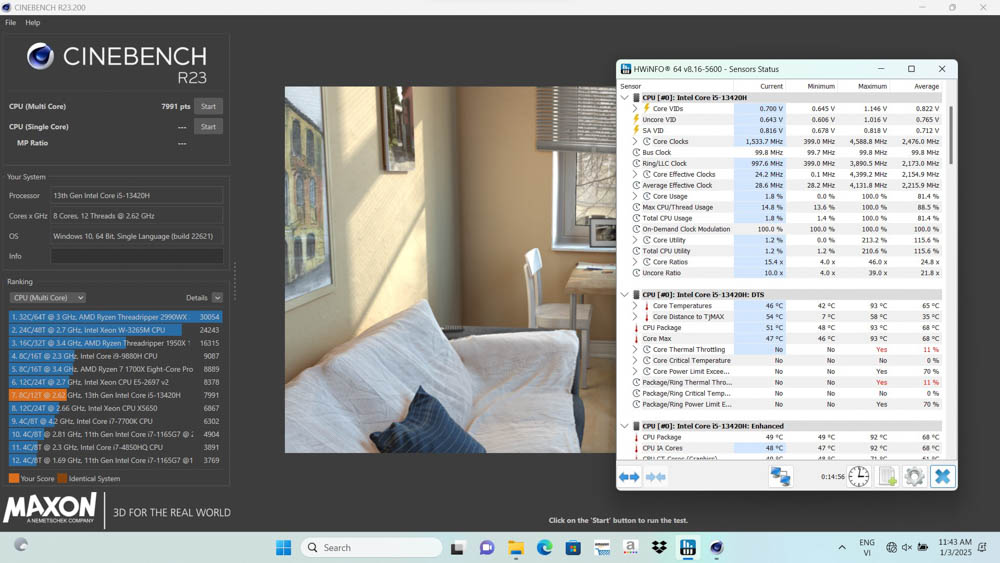
Task: Open Task View from the taskbar
Action: [x=457, y=548]
